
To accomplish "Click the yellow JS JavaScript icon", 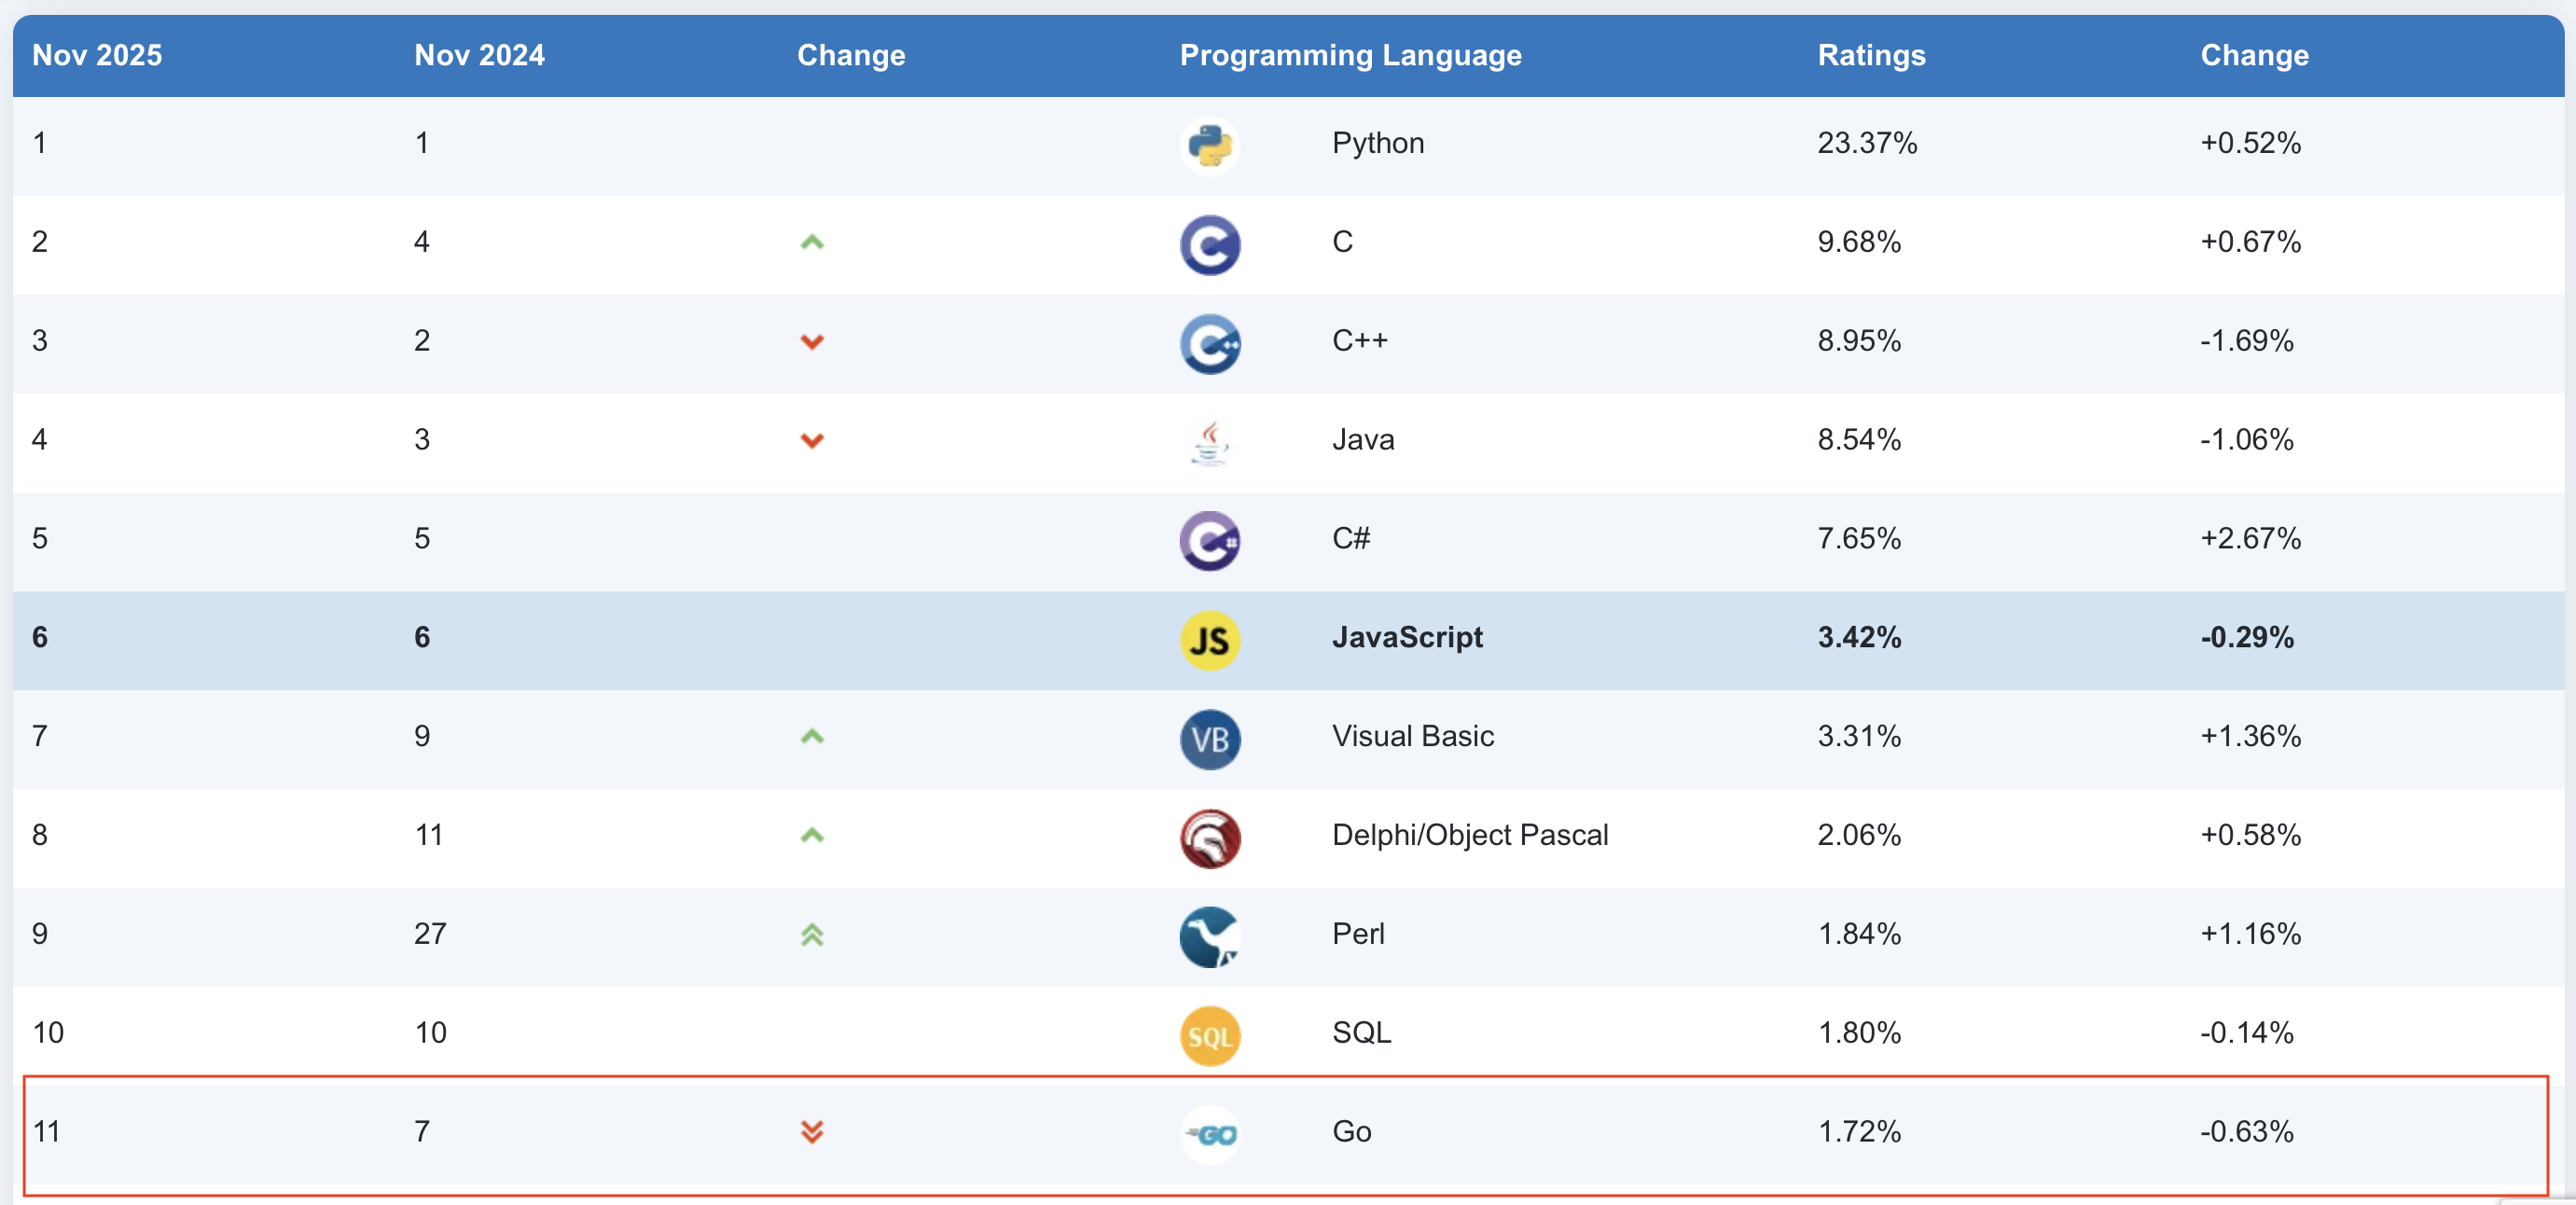I will [1210, 640].
